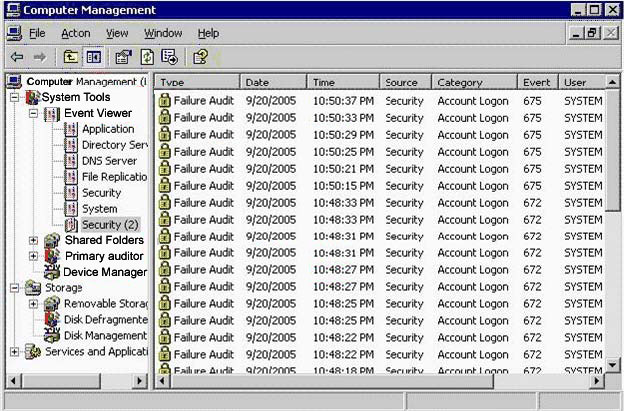Screen dimensions: 624x411
Task: Collapse the Event Viewer tree node
Action: (33, 113)
